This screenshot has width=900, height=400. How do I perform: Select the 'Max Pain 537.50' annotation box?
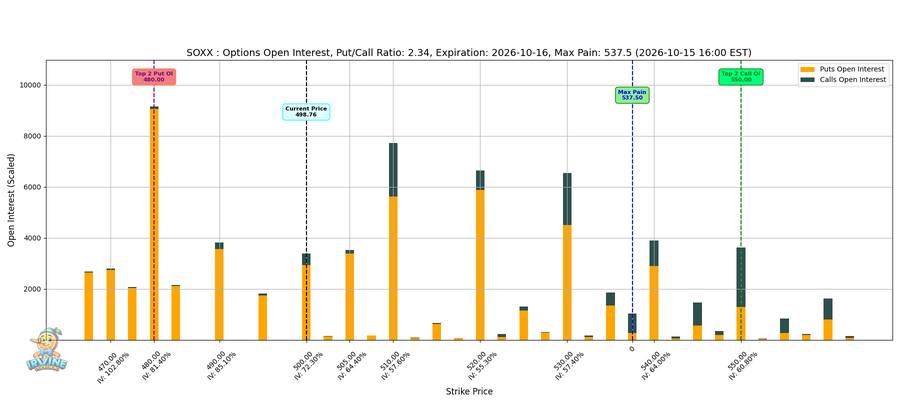coord(632,95)
